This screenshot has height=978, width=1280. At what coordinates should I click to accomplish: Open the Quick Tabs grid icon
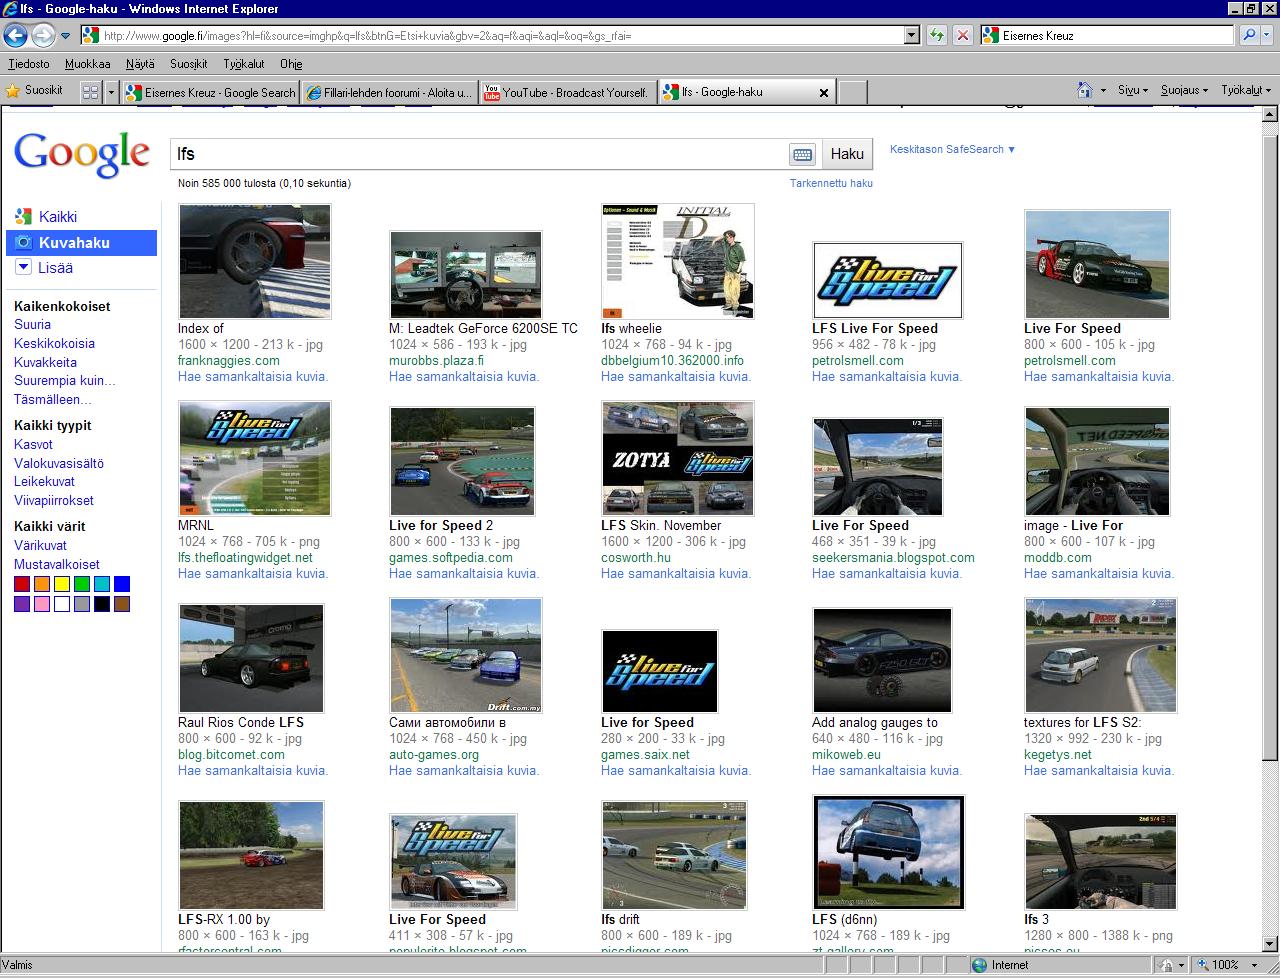point(90,92)
